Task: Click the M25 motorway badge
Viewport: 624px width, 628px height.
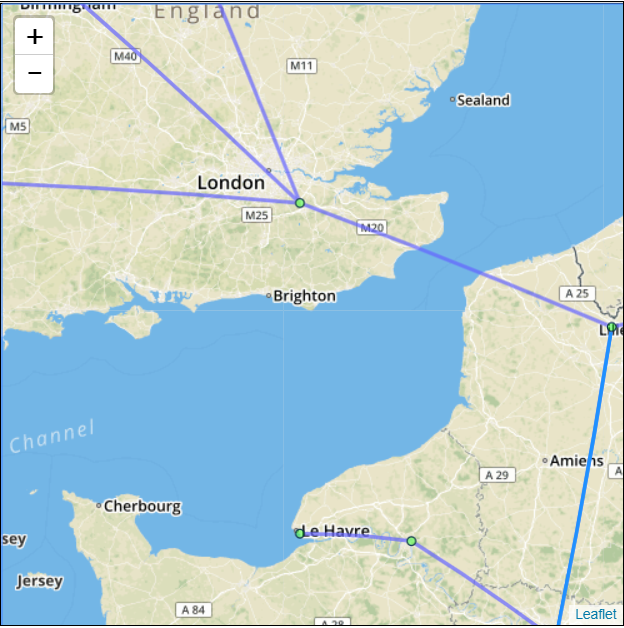Action: [256, 215]
